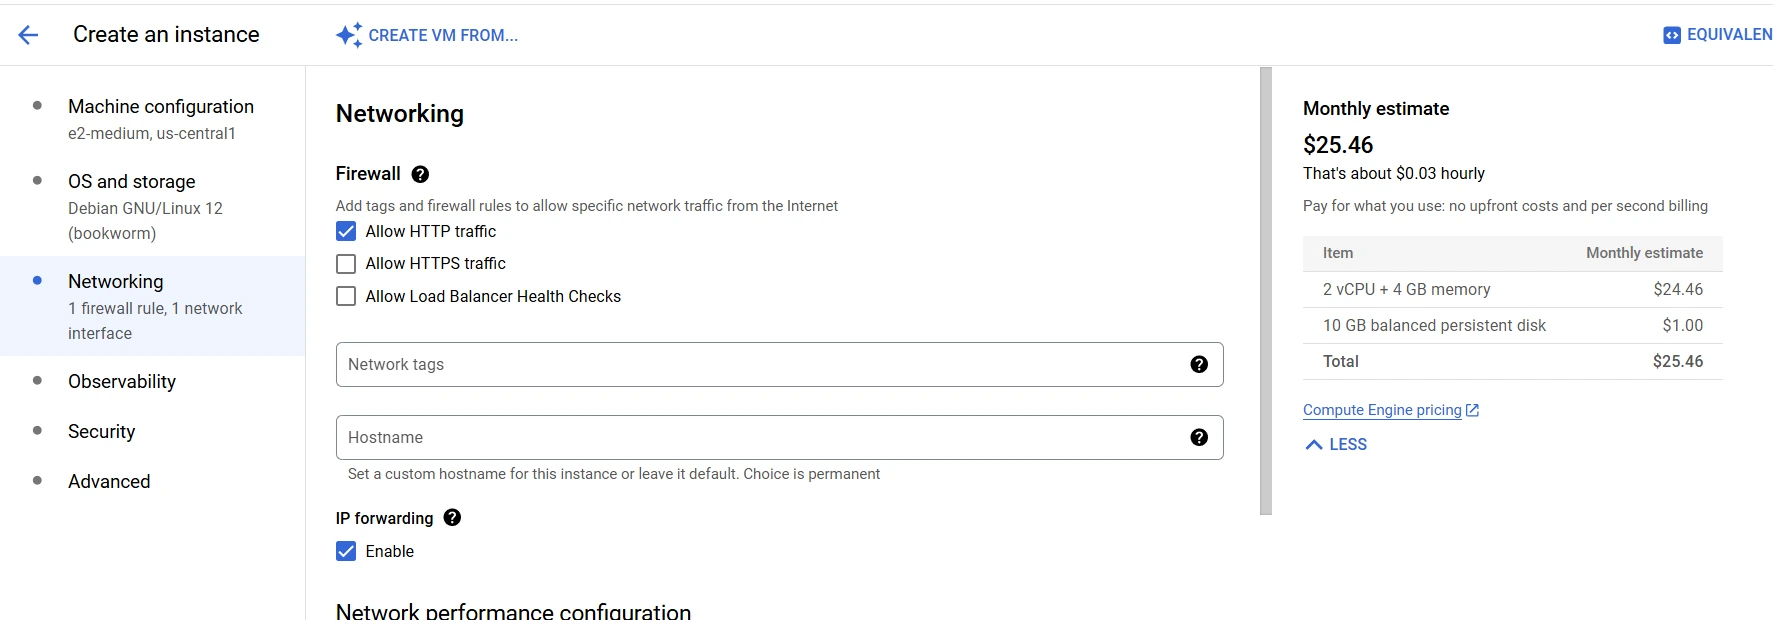The image size is (1773, 620).
Task: Check Allow Load Balancer Health Checks
Action: (346, 297)
